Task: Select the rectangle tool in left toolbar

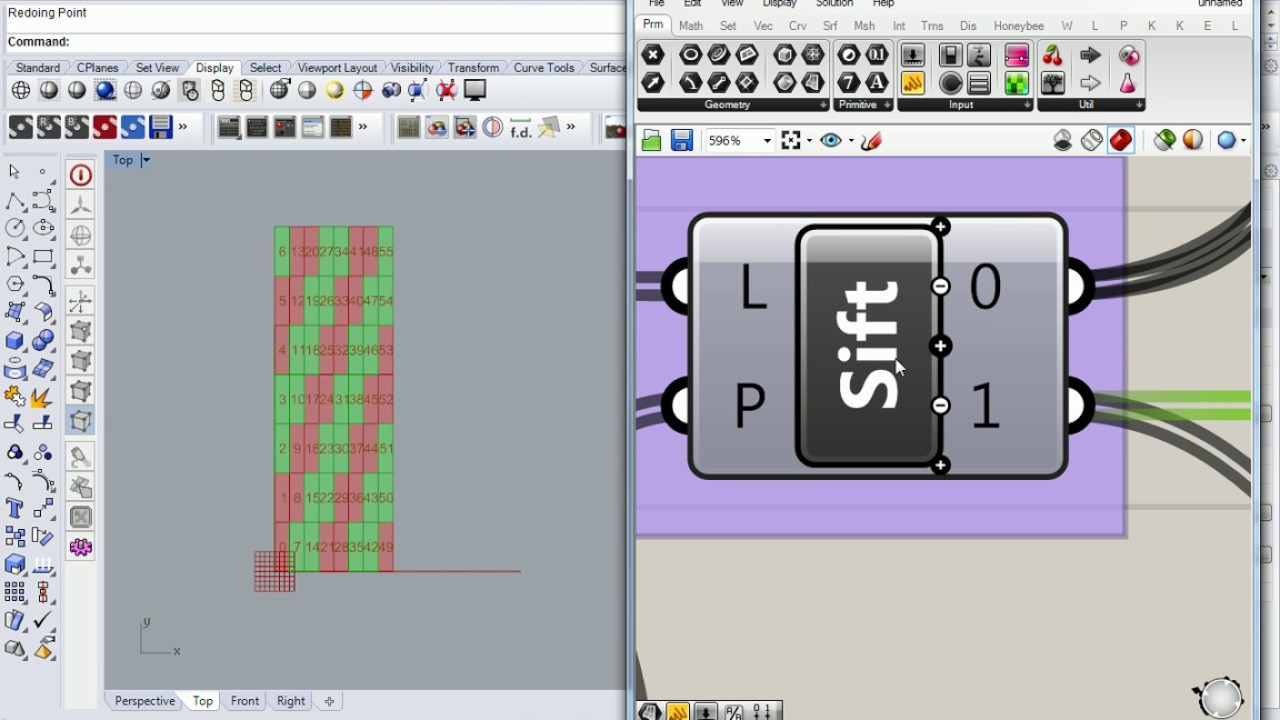Action: [x=43, y=257]
